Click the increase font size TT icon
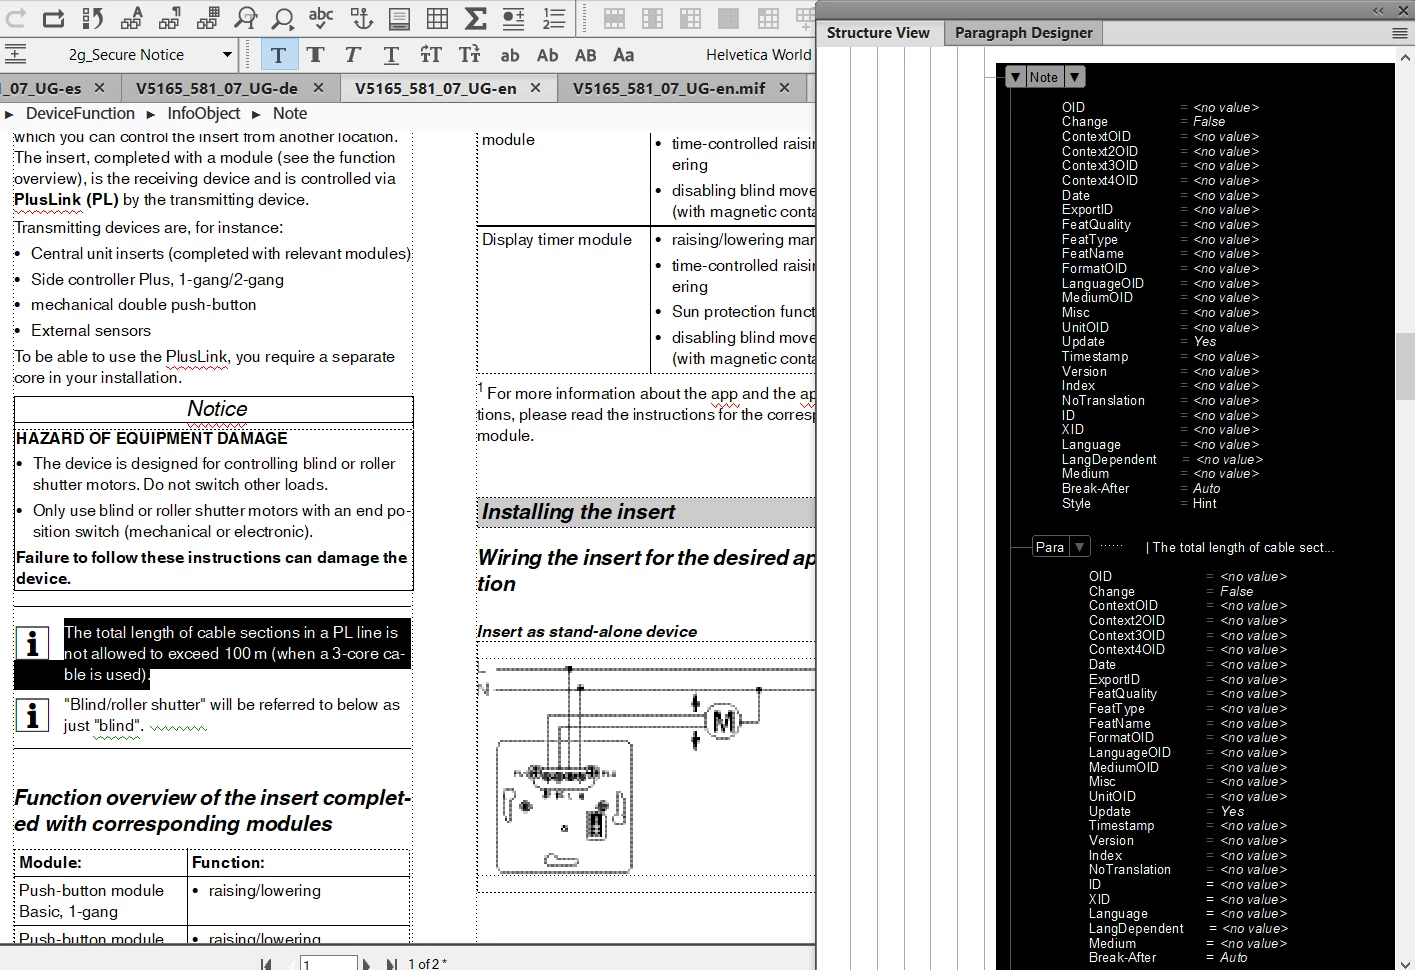Viewport: 1415px width, 970px height. [x=431, y=55]
